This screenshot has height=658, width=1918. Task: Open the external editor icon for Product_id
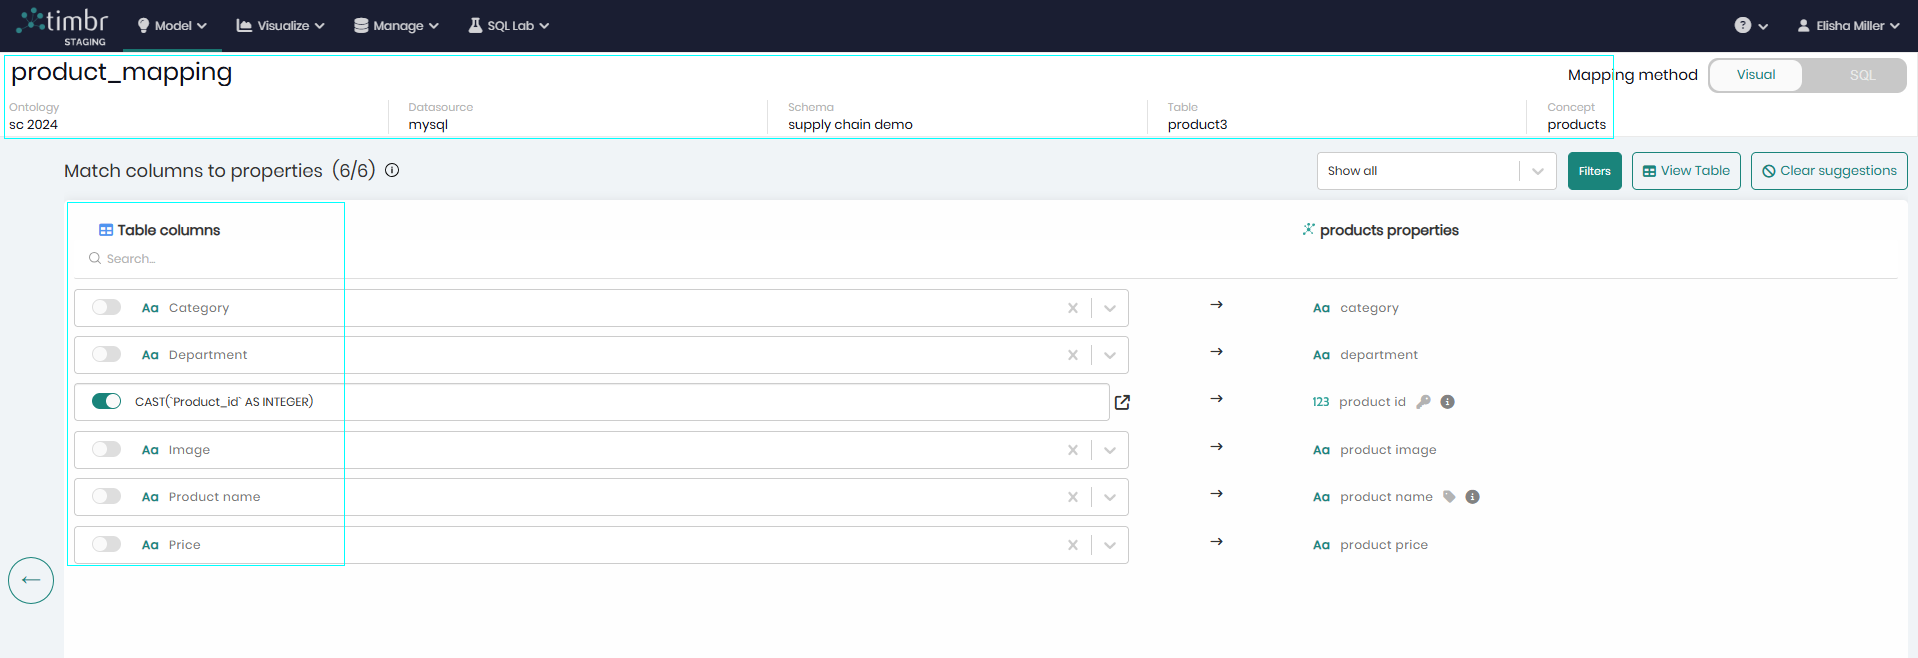pos(1122,402)
